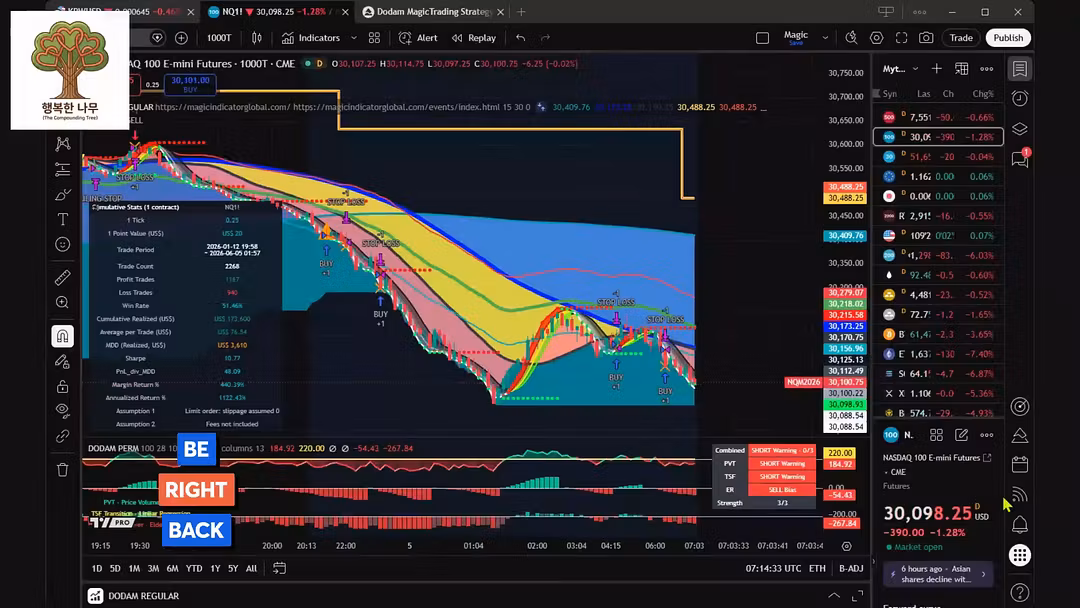Open chart settings hexagon icon
This screenshot has height=608, width=1080.
tap(876, 38)
